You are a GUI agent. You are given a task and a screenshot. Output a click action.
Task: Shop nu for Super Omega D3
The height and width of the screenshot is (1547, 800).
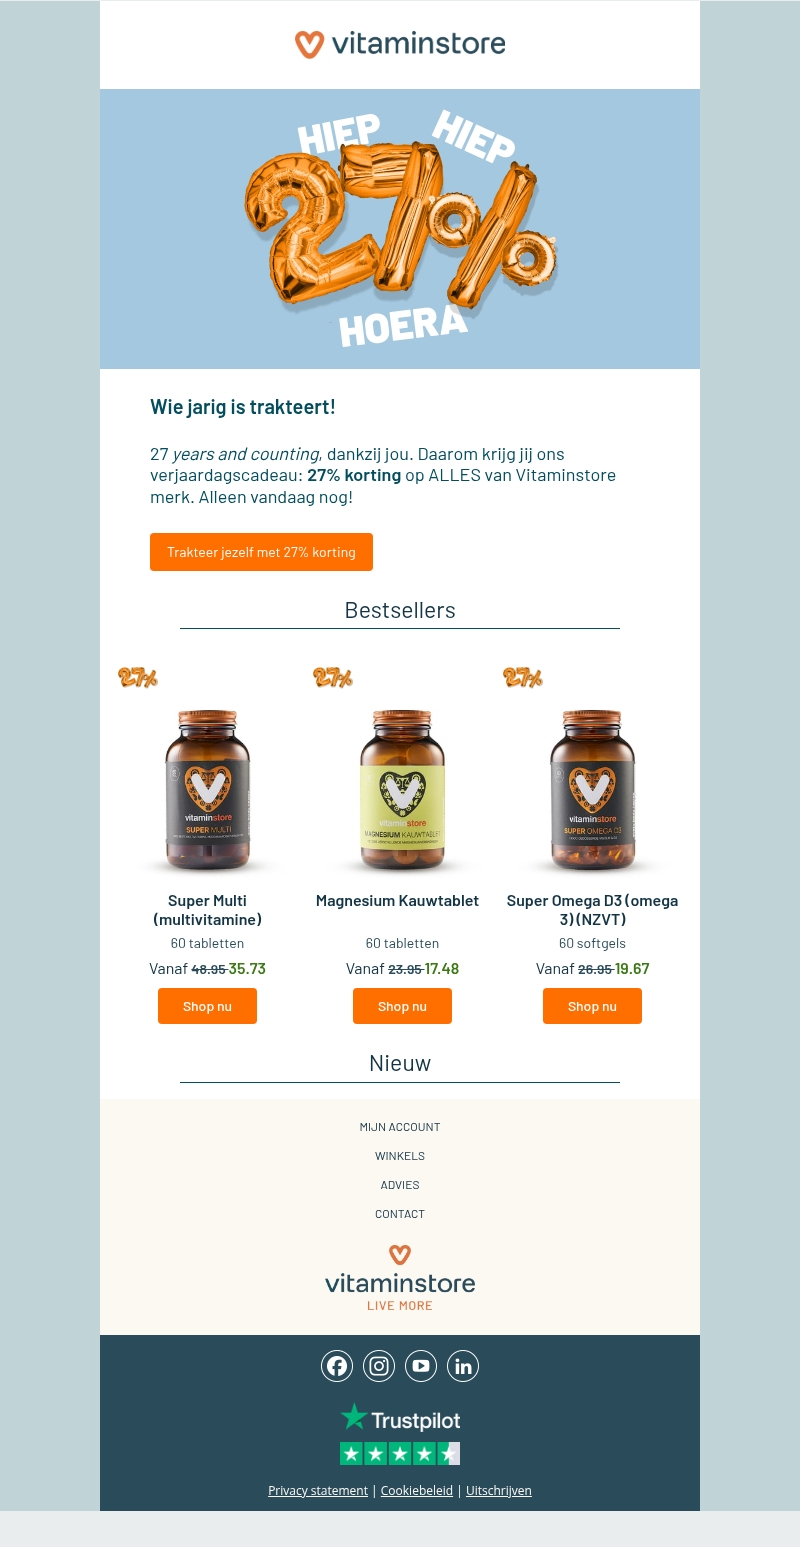[592, 1006]
